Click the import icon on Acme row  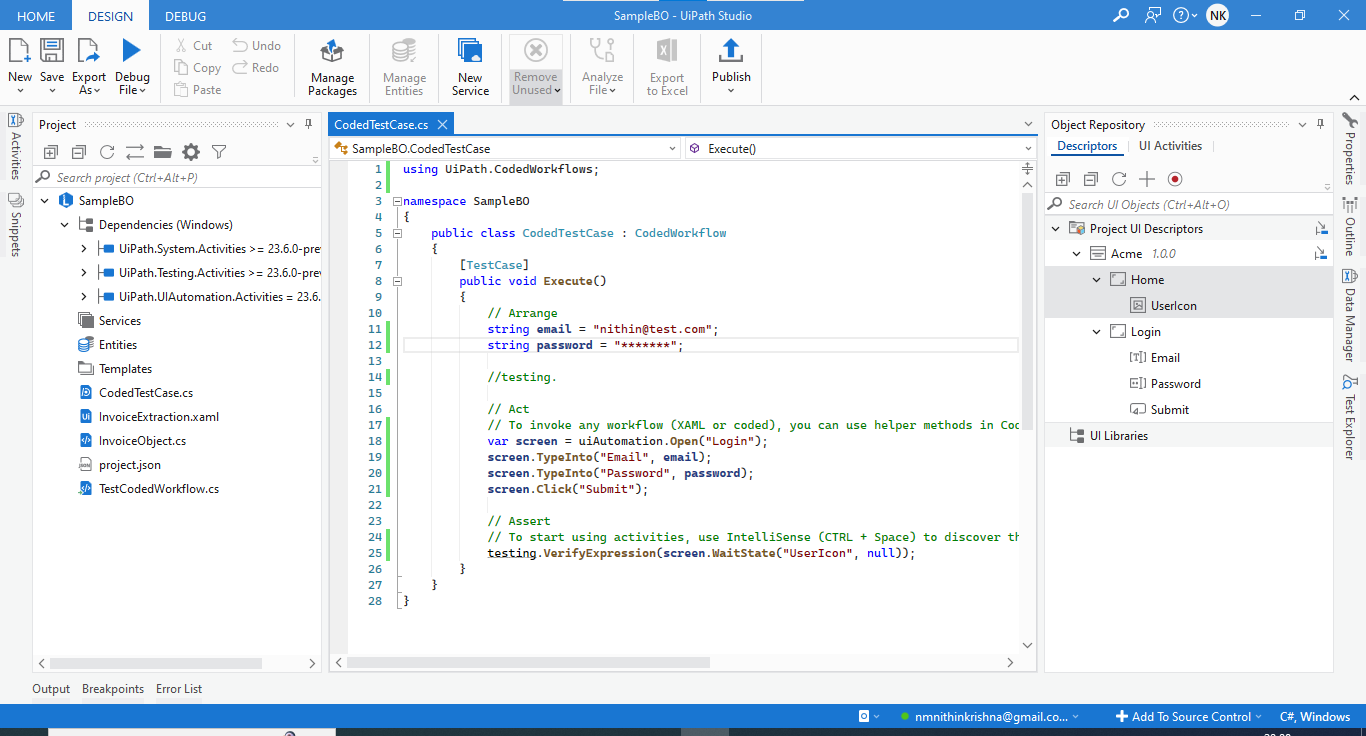coord(1321,254)
